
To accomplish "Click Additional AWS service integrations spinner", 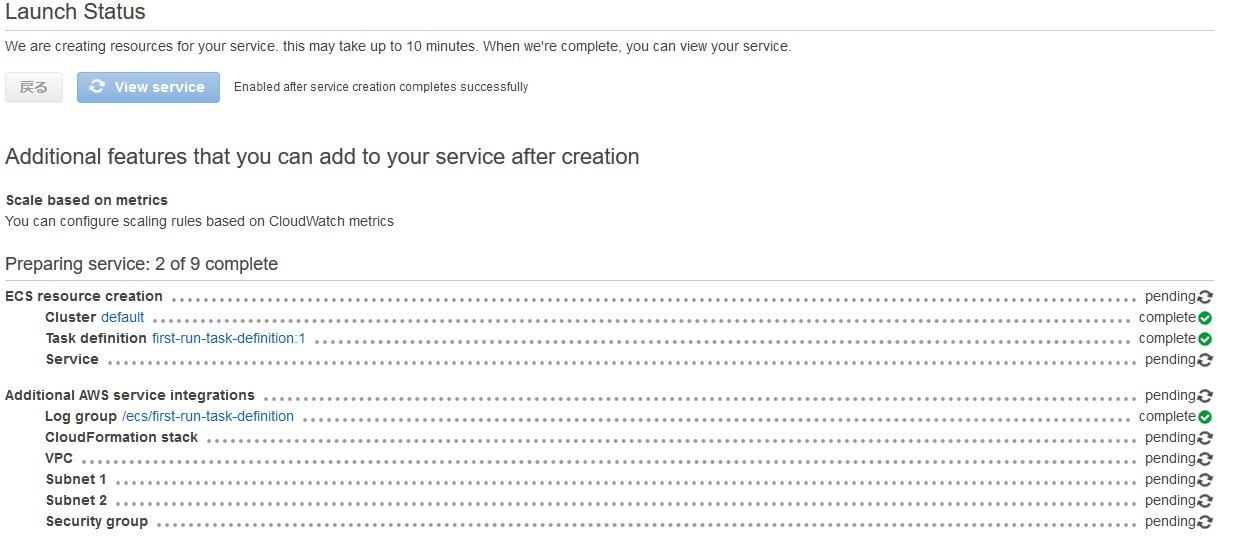I will 1205,396.
